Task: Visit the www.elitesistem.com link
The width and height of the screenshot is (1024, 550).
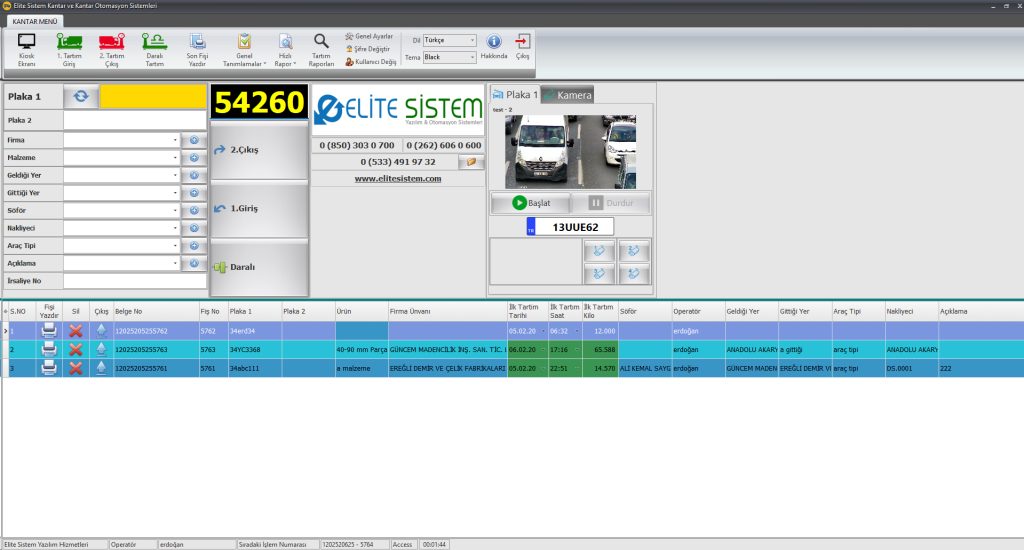Action: (398, 178)
